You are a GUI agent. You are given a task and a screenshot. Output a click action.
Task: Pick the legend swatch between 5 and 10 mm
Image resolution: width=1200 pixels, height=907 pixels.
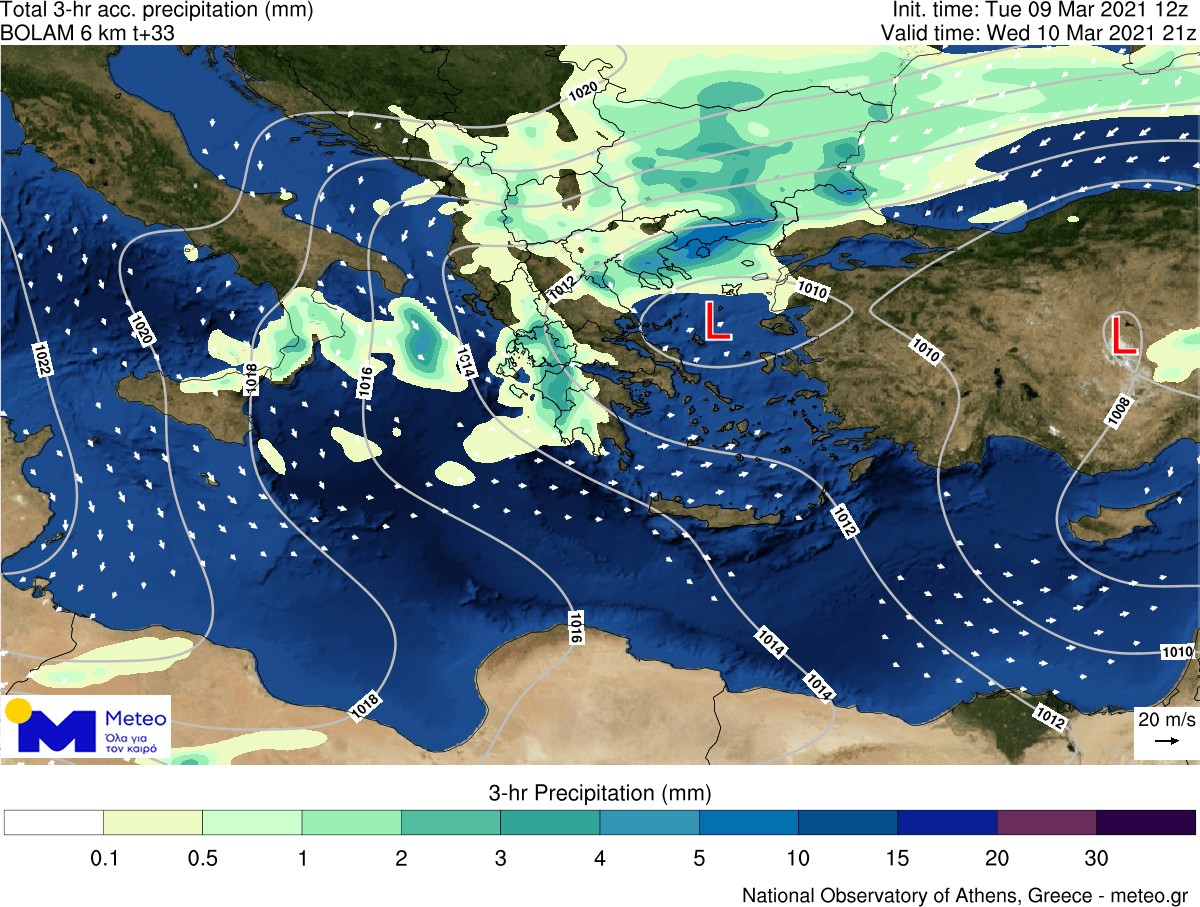pyautogui.click(x=748, y=822)
